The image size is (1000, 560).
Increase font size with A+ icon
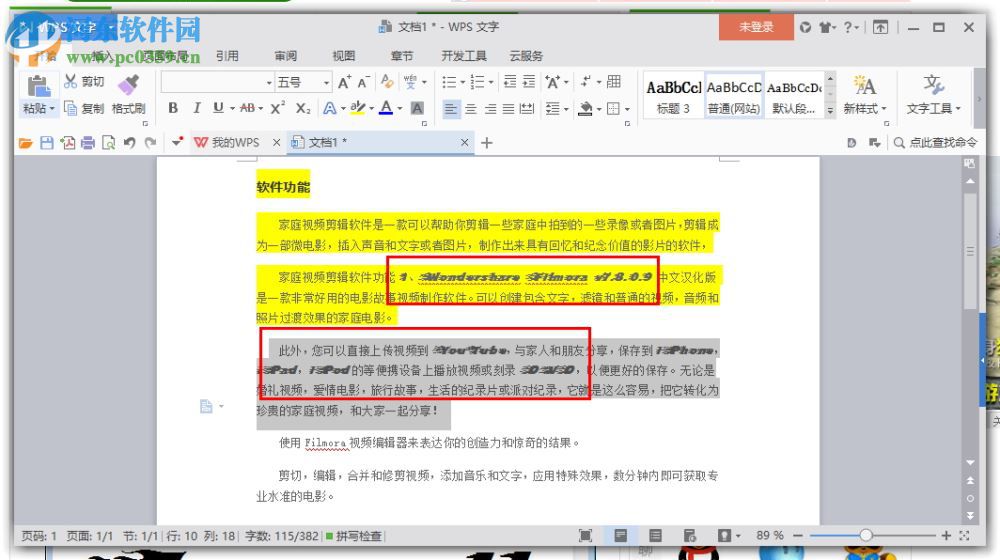pyautogui.click(x=344, y=82)
